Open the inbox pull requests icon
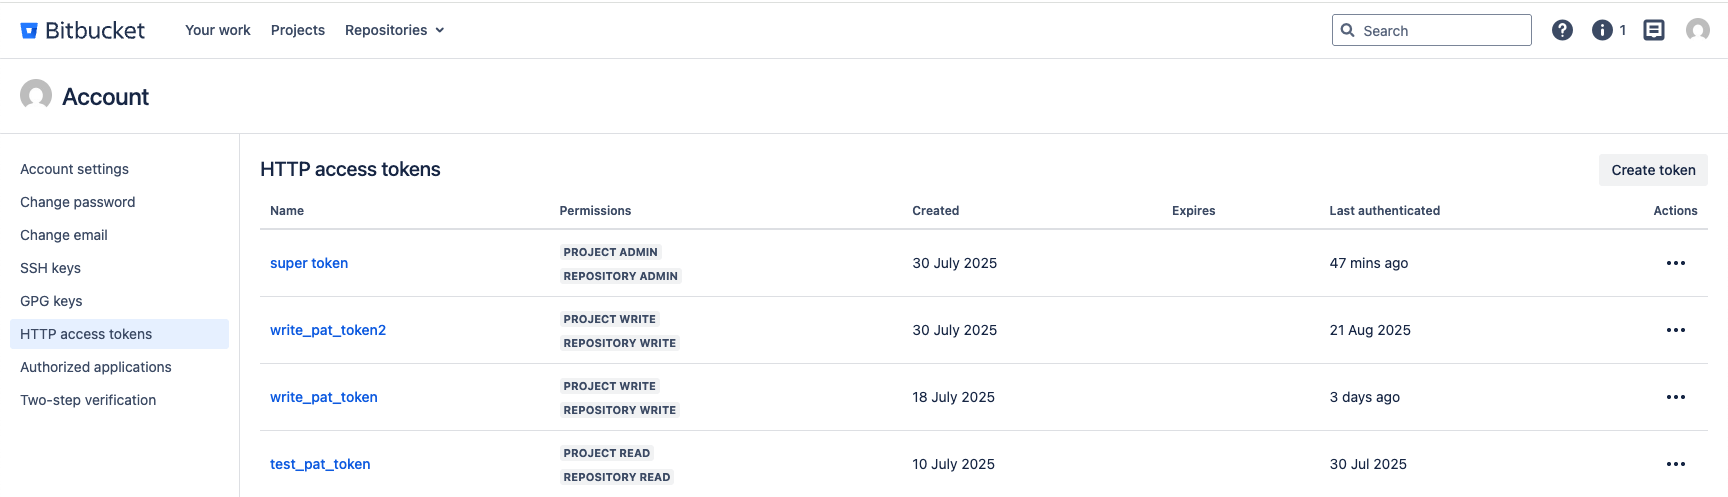 (1654, 30)
